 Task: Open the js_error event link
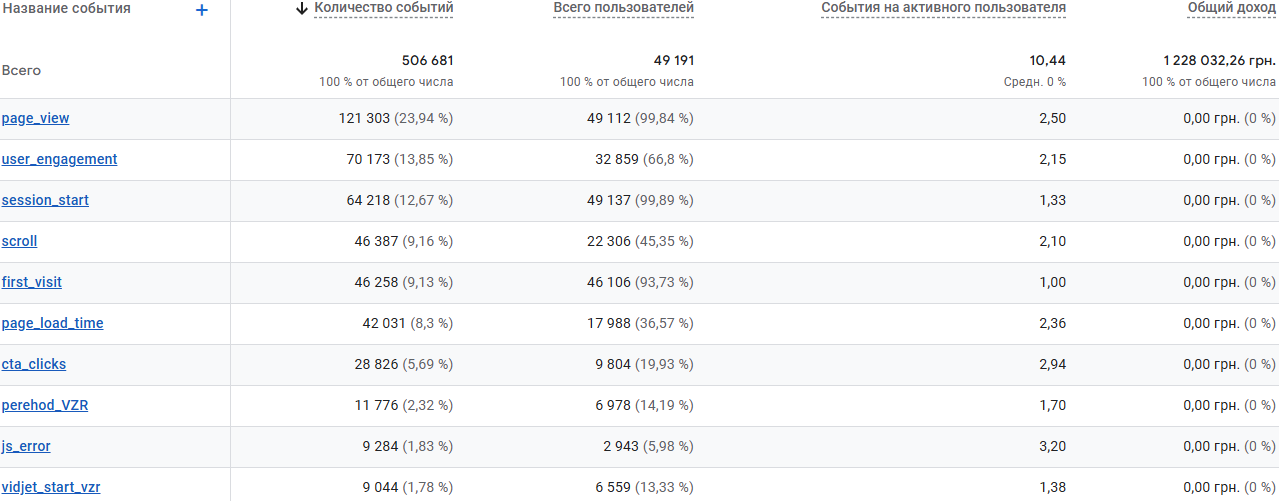tap(26, 446)
